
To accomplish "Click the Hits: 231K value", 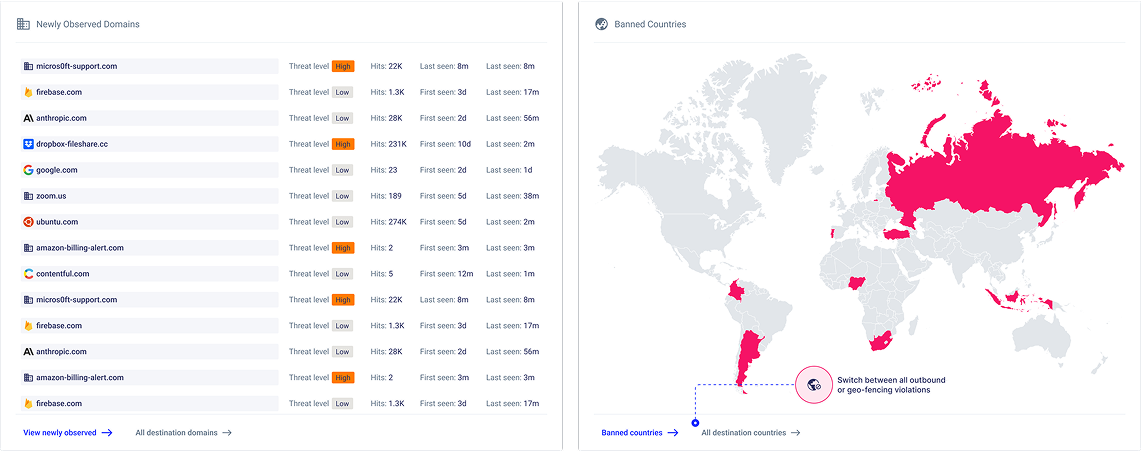I will 389,144.
